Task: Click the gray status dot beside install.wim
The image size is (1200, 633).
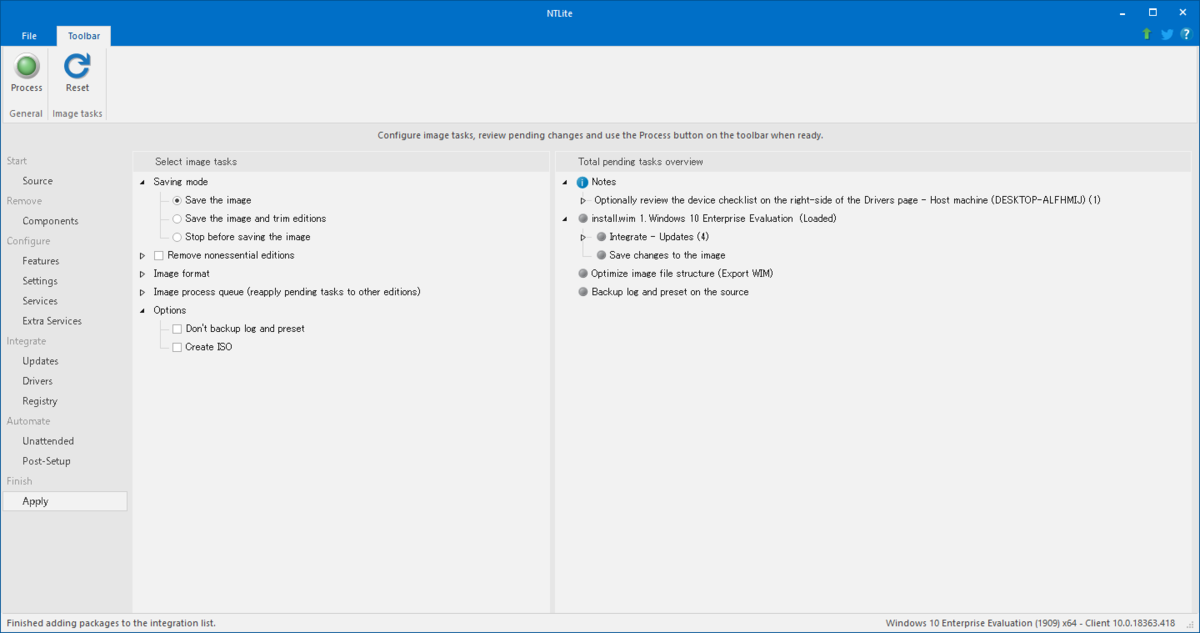Action: coord(583,218)
